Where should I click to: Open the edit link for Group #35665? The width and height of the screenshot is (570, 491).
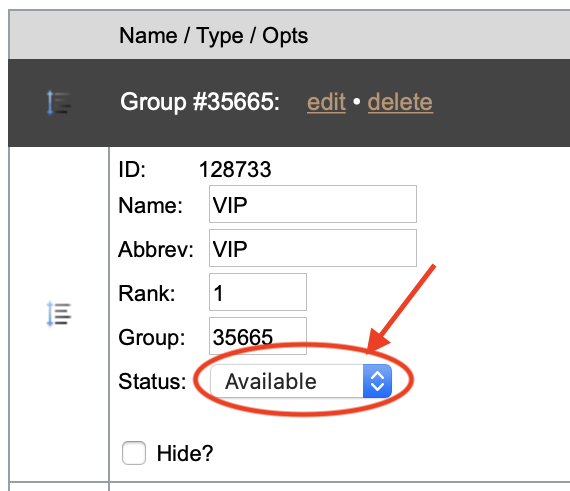(x=326, y=102)
